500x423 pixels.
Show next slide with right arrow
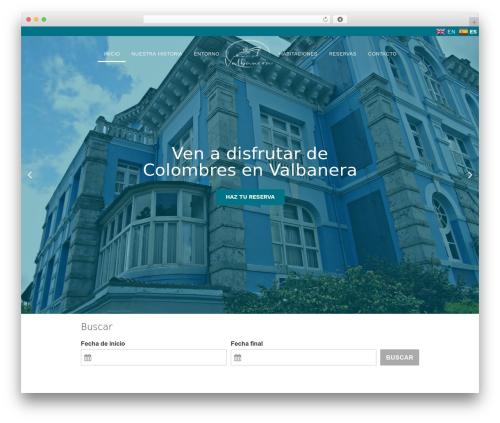470,175
